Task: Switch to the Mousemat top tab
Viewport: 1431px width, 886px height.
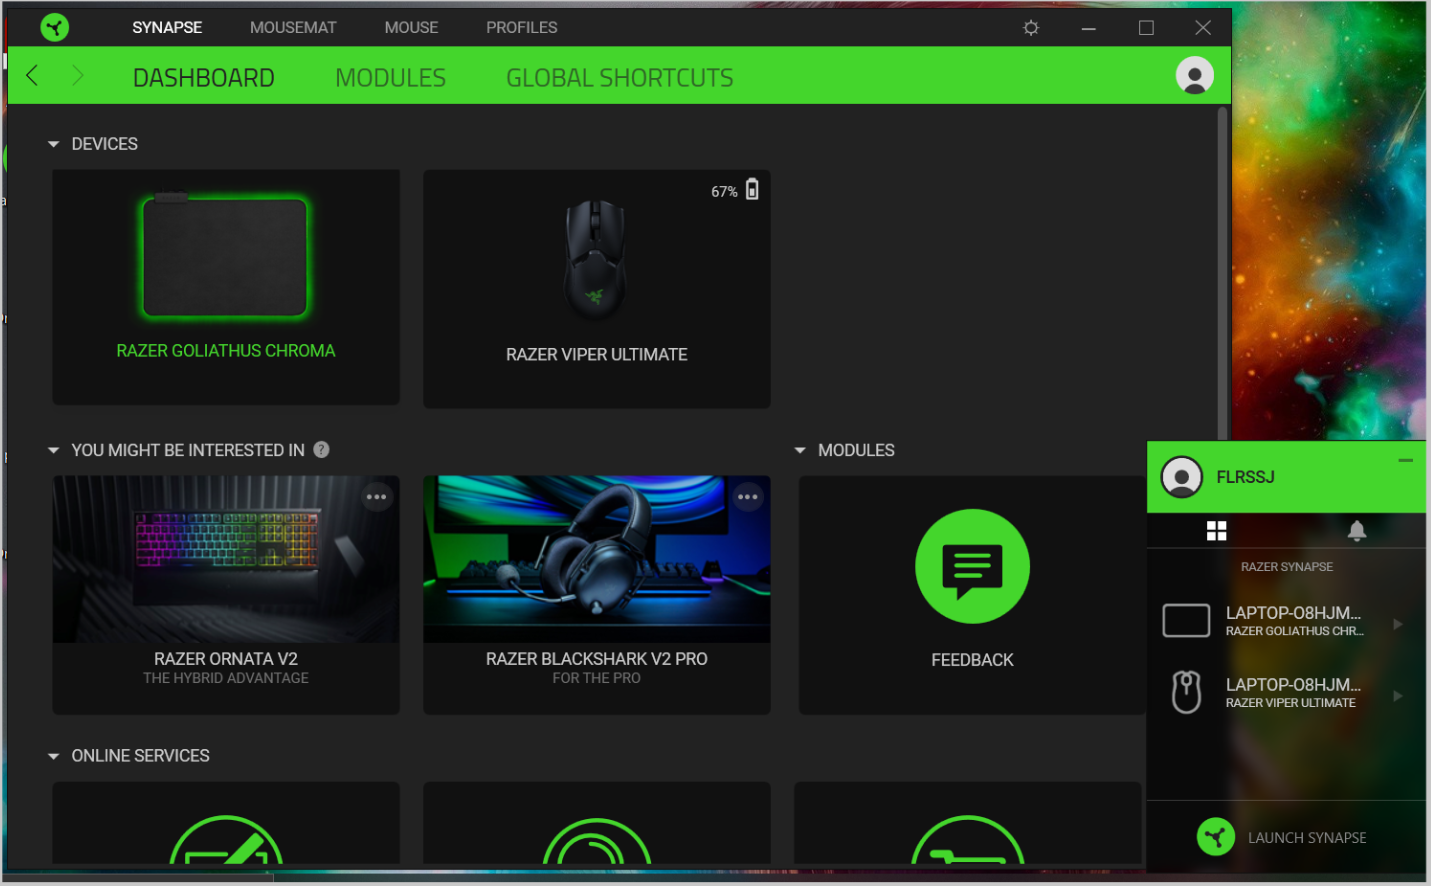Action: [x=293, y=28]
